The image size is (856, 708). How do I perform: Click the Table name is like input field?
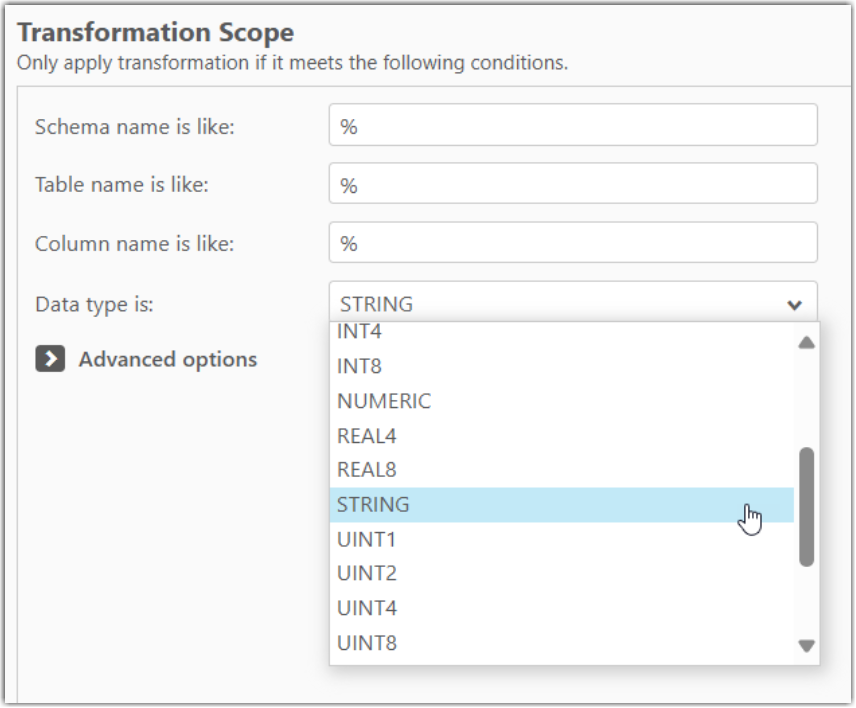point(570,182)
